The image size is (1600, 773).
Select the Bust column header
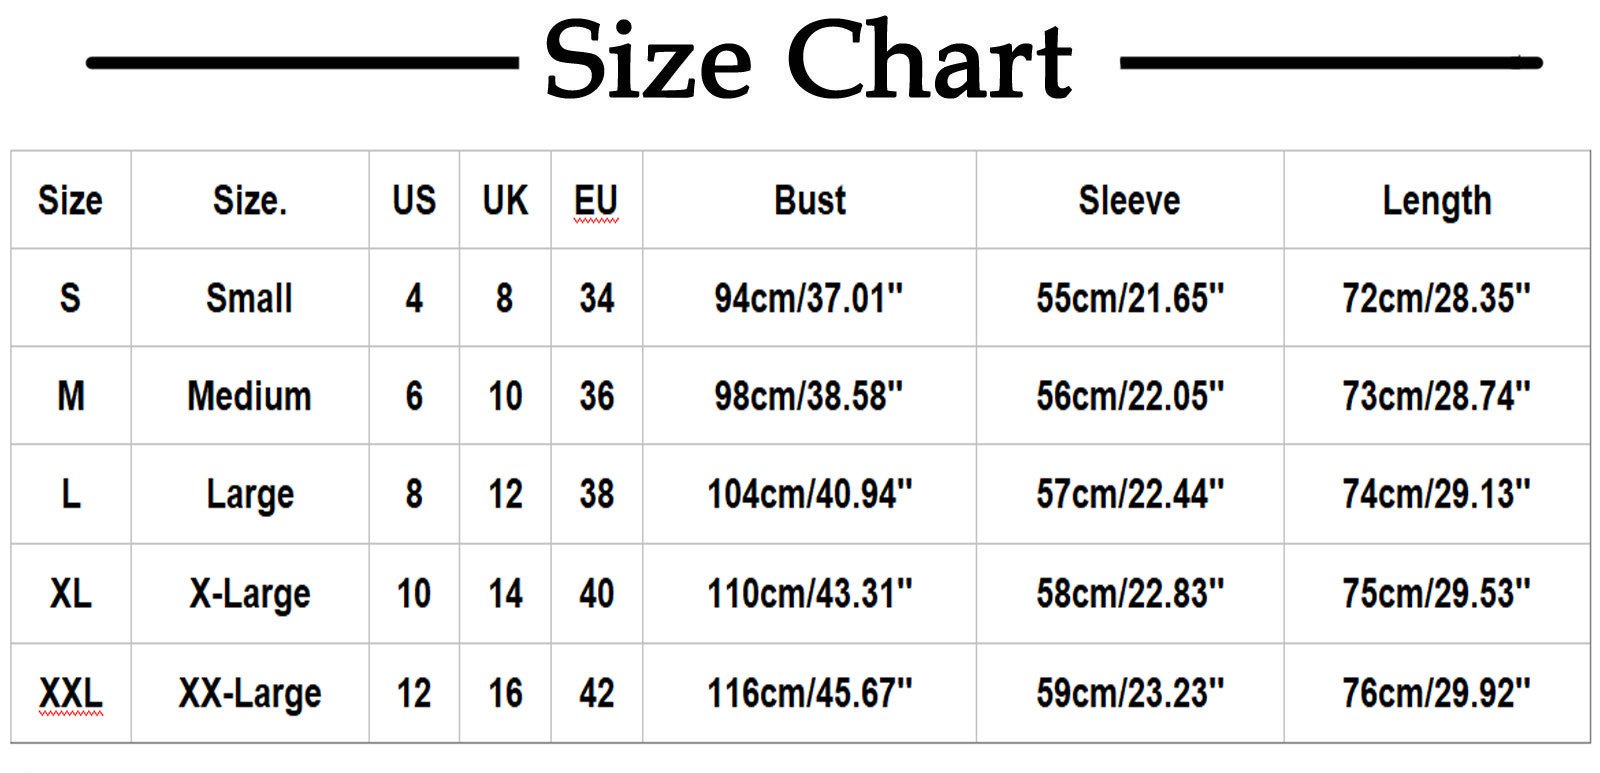point(809,201)
